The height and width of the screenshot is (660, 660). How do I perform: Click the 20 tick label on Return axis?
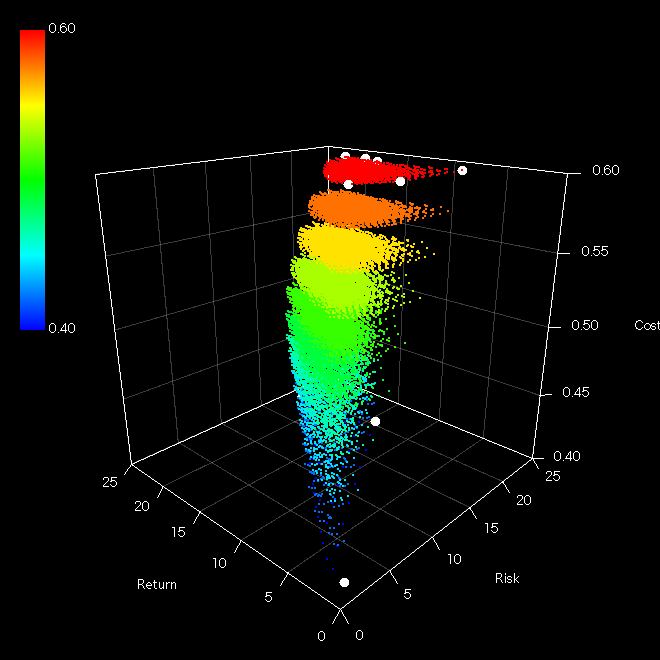142,506
